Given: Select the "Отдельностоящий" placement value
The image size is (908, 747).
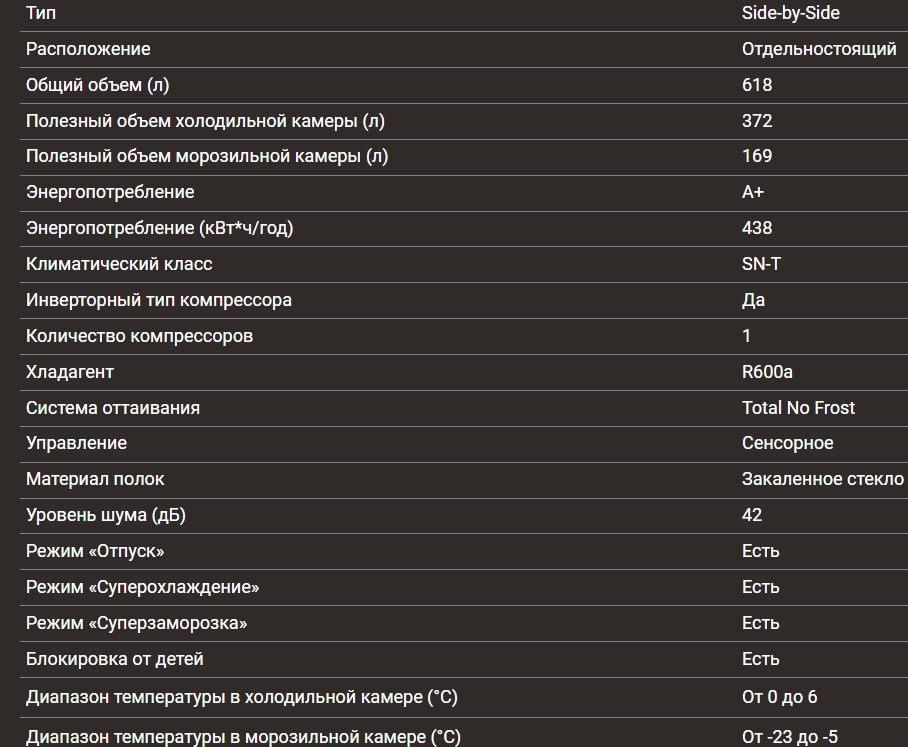Looking at the screenshot, I should (818, 49).
